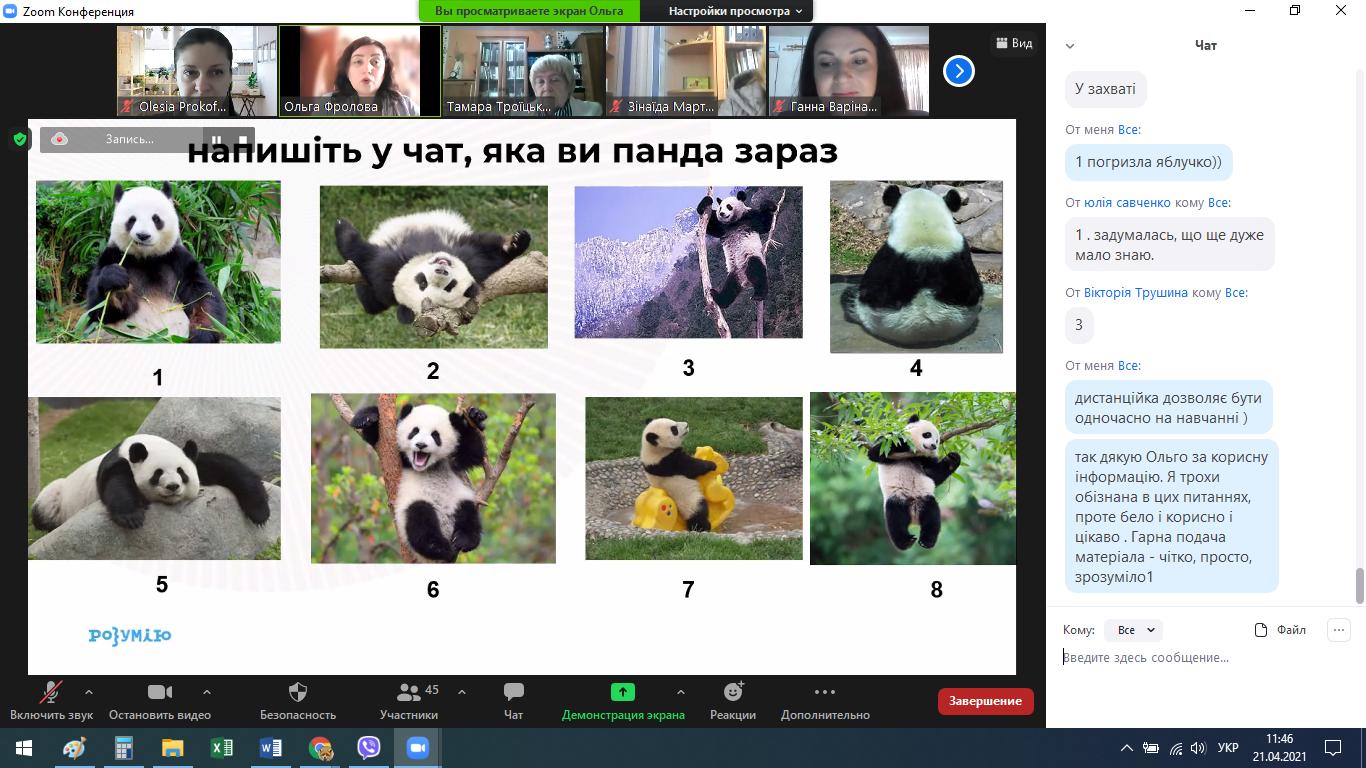
Task: Expand the view settings dropdown
Action: (738, 11)
